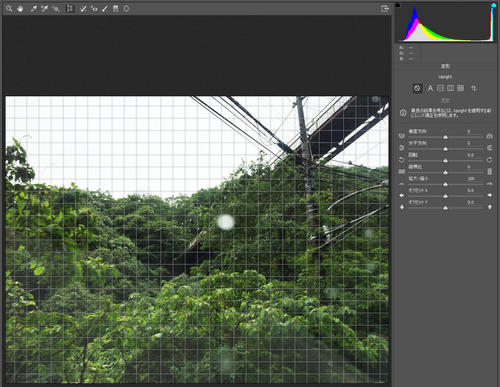Select the Spot Removal tool
500x387 pixels.
(x=83, y=9)
